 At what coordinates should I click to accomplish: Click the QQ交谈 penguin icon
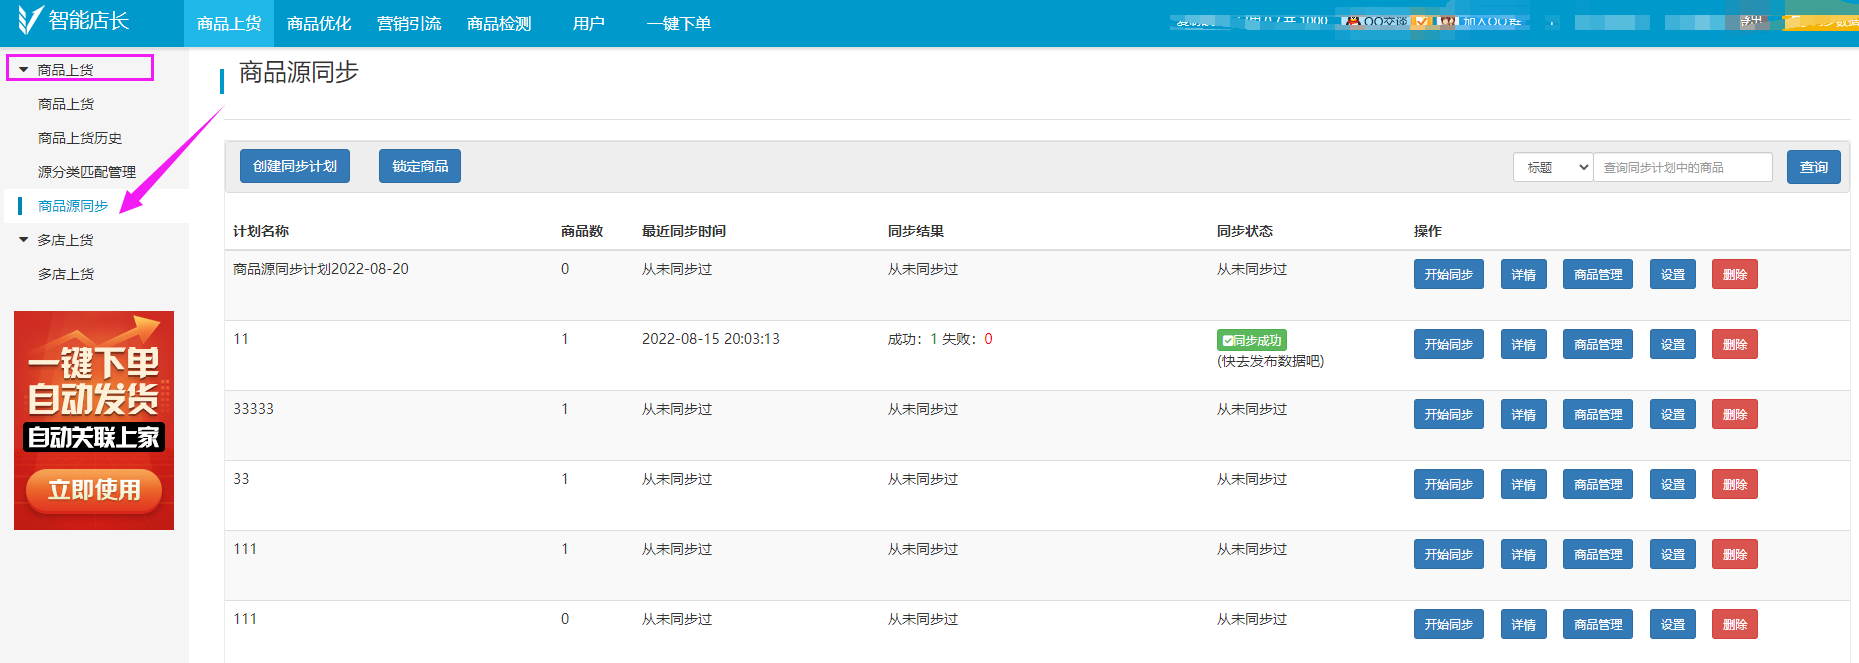tap(1354, 21)
